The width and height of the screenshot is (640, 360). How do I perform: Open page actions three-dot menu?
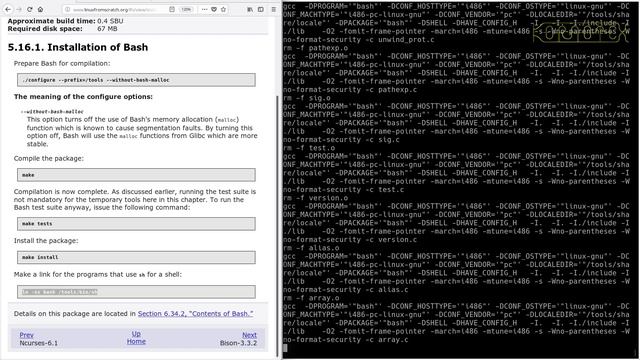click(204, 9)
